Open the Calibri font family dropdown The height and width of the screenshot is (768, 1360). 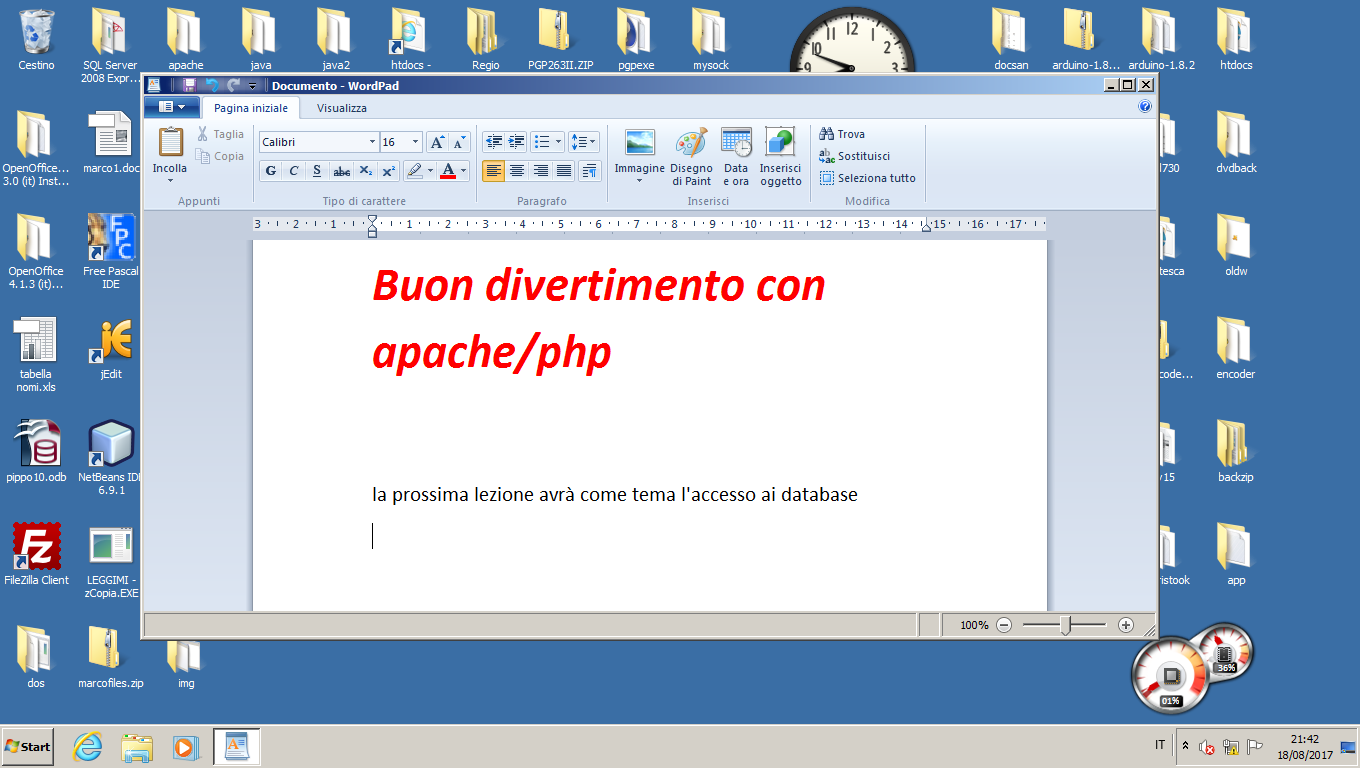coord(373,142)
